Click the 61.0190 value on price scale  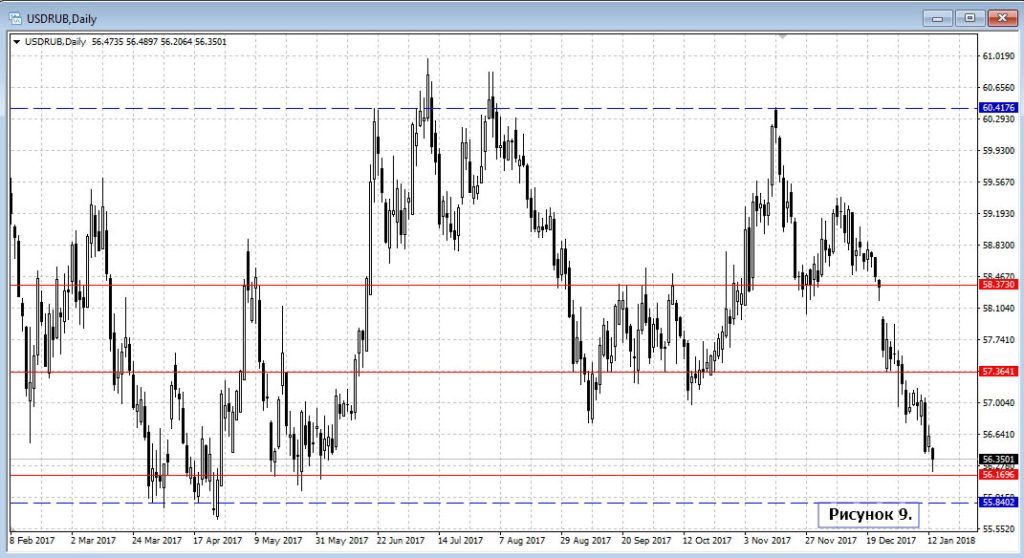pos(999,56)
